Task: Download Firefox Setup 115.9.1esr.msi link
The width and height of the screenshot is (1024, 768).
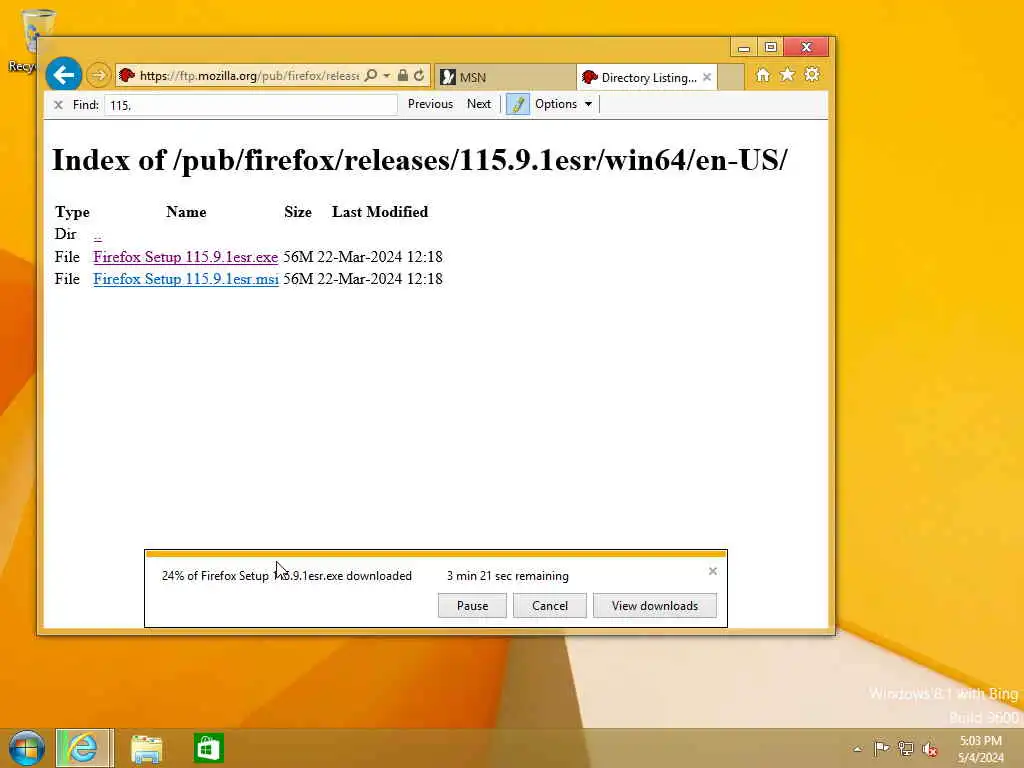Action: coord(186,280)
